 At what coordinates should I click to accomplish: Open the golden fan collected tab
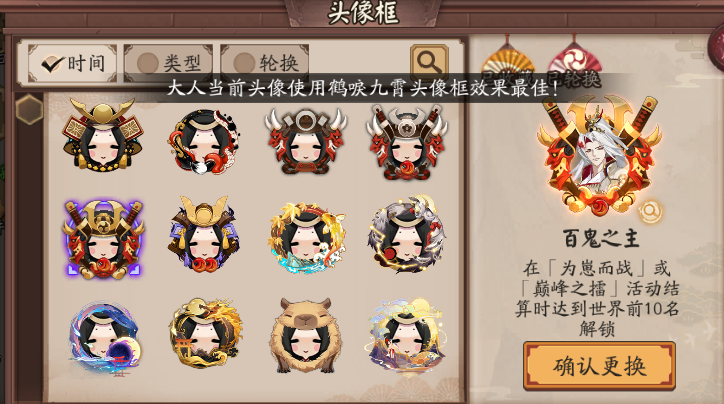(508, 65)
